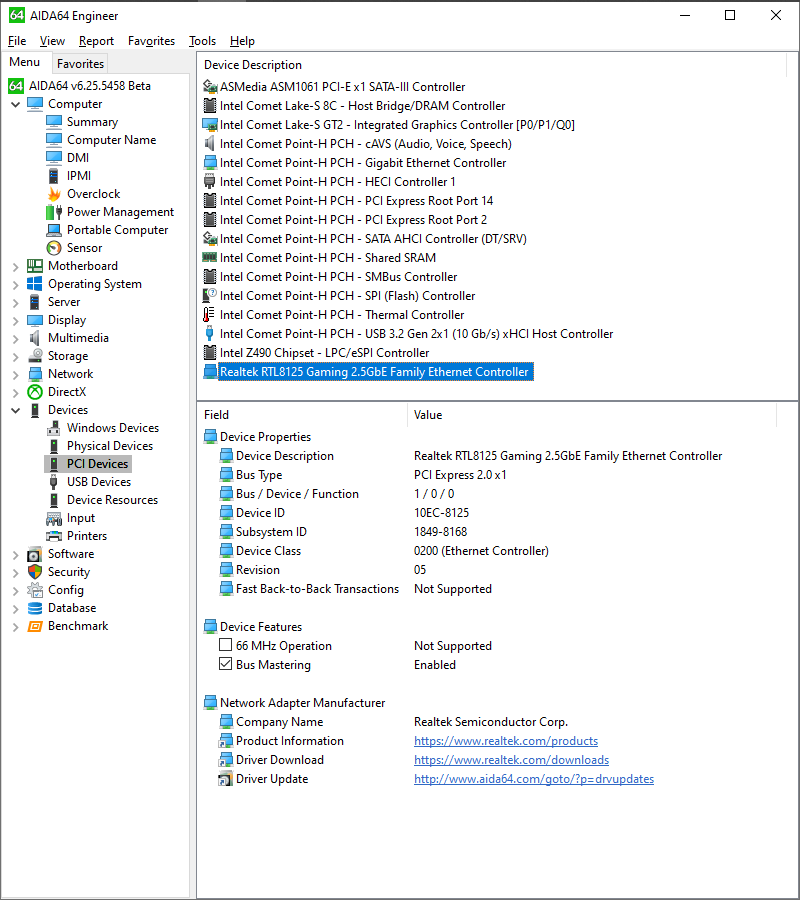
Task: Expand the Display tree node
Action: [x=16, y=320]
